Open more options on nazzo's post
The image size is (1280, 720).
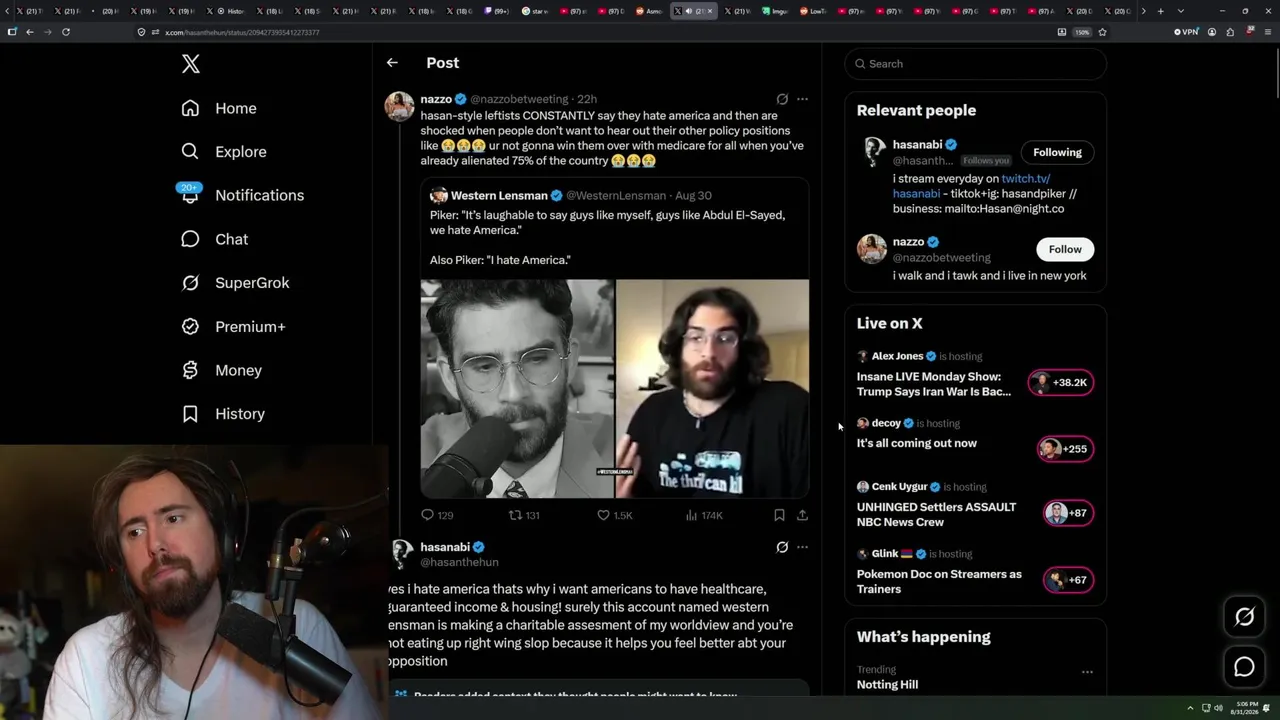tap(802, 99)
